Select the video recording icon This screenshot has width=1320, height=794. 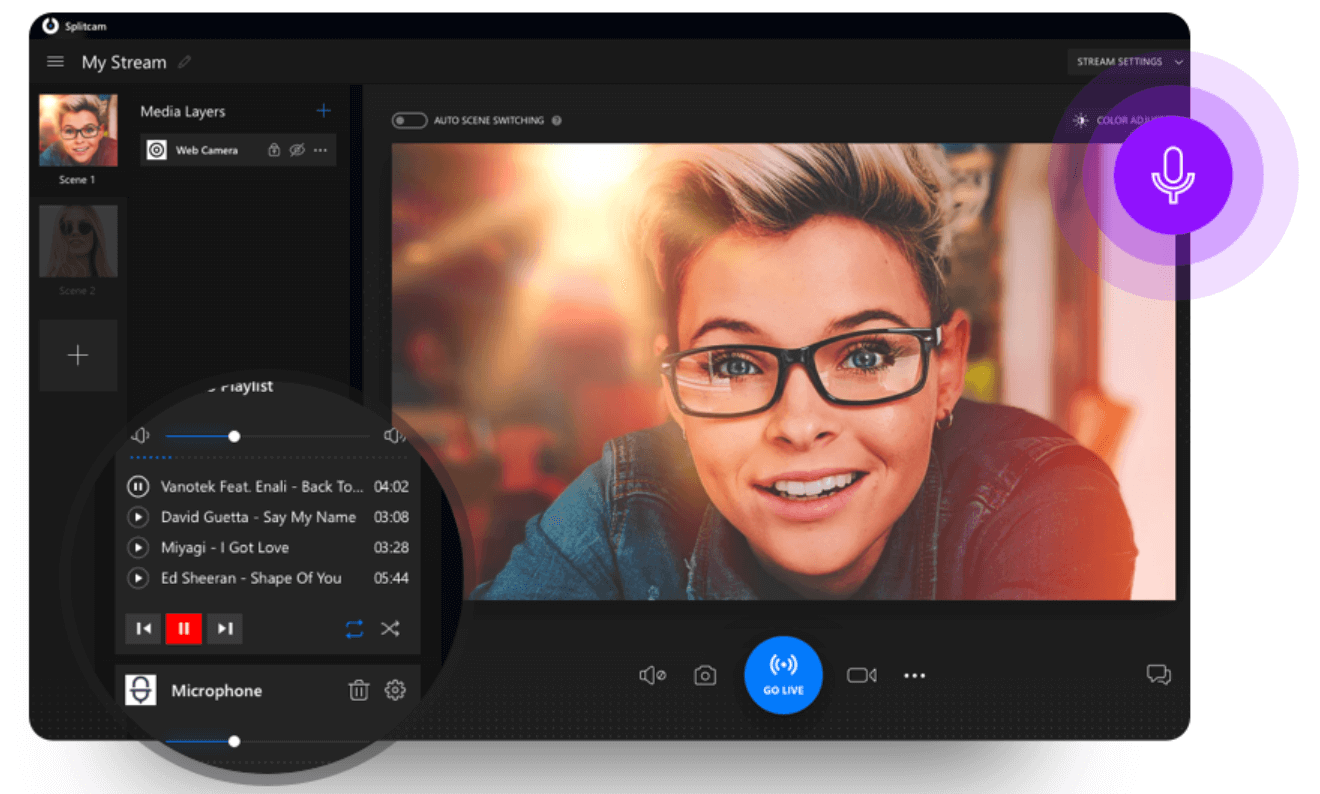pos(862,675)
